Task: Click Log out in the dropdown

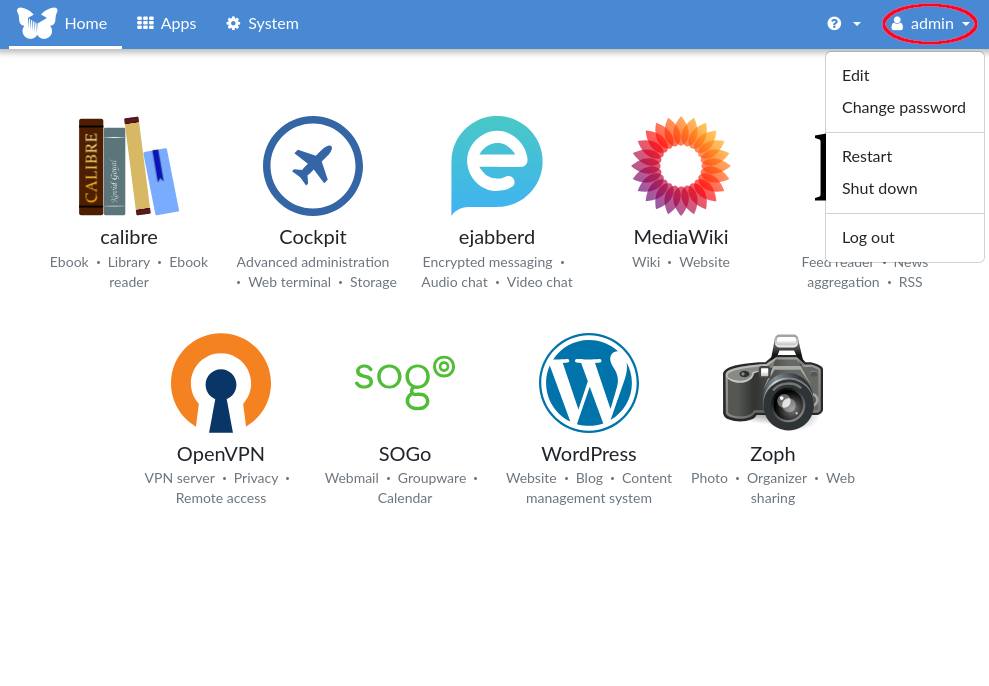Action: 868,238
